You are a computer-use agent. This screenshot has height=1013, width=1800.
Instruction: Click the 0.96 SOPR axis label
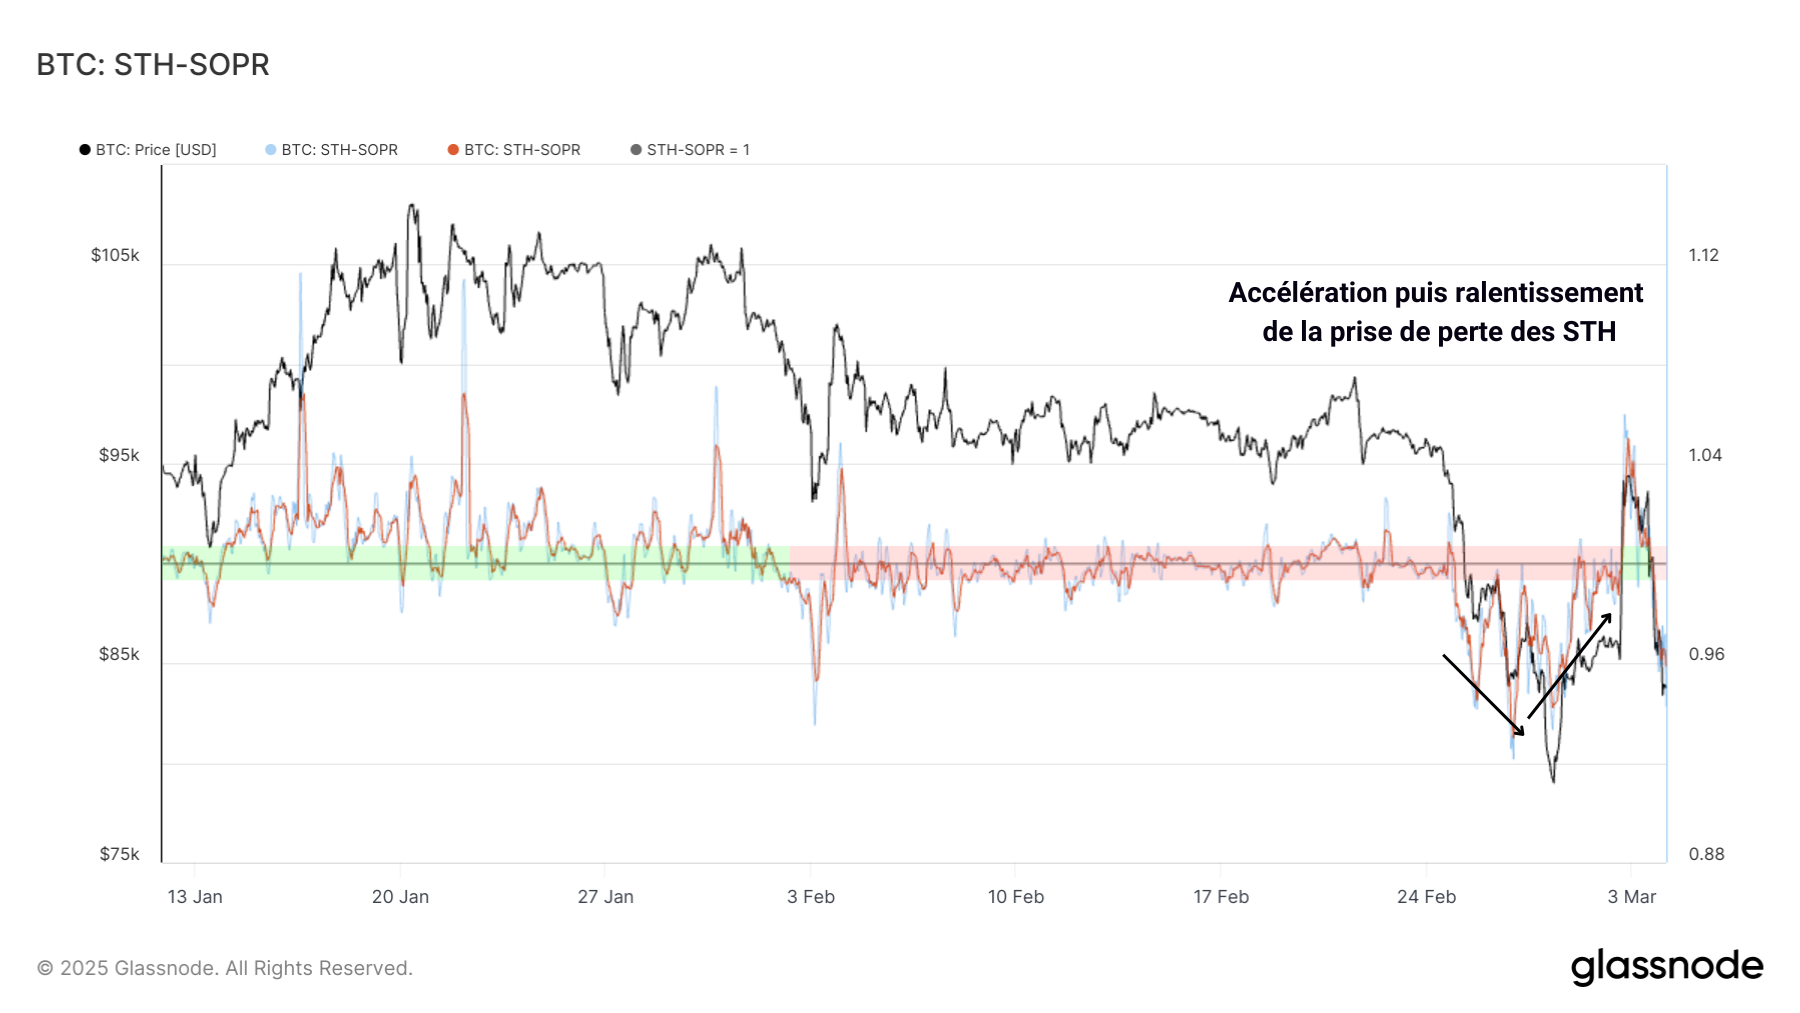click(1706, 654)
